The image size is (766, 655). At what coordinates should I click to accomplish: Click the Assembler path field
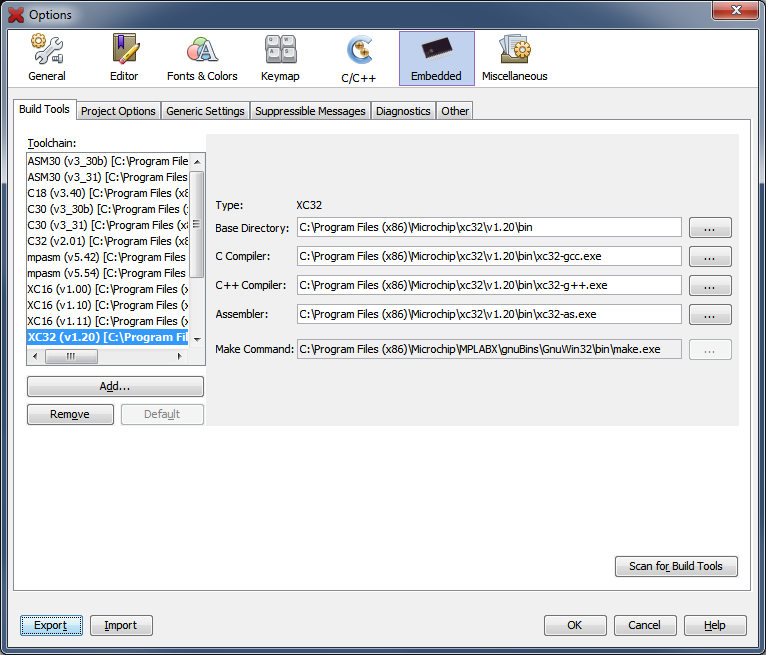(489, 314)
